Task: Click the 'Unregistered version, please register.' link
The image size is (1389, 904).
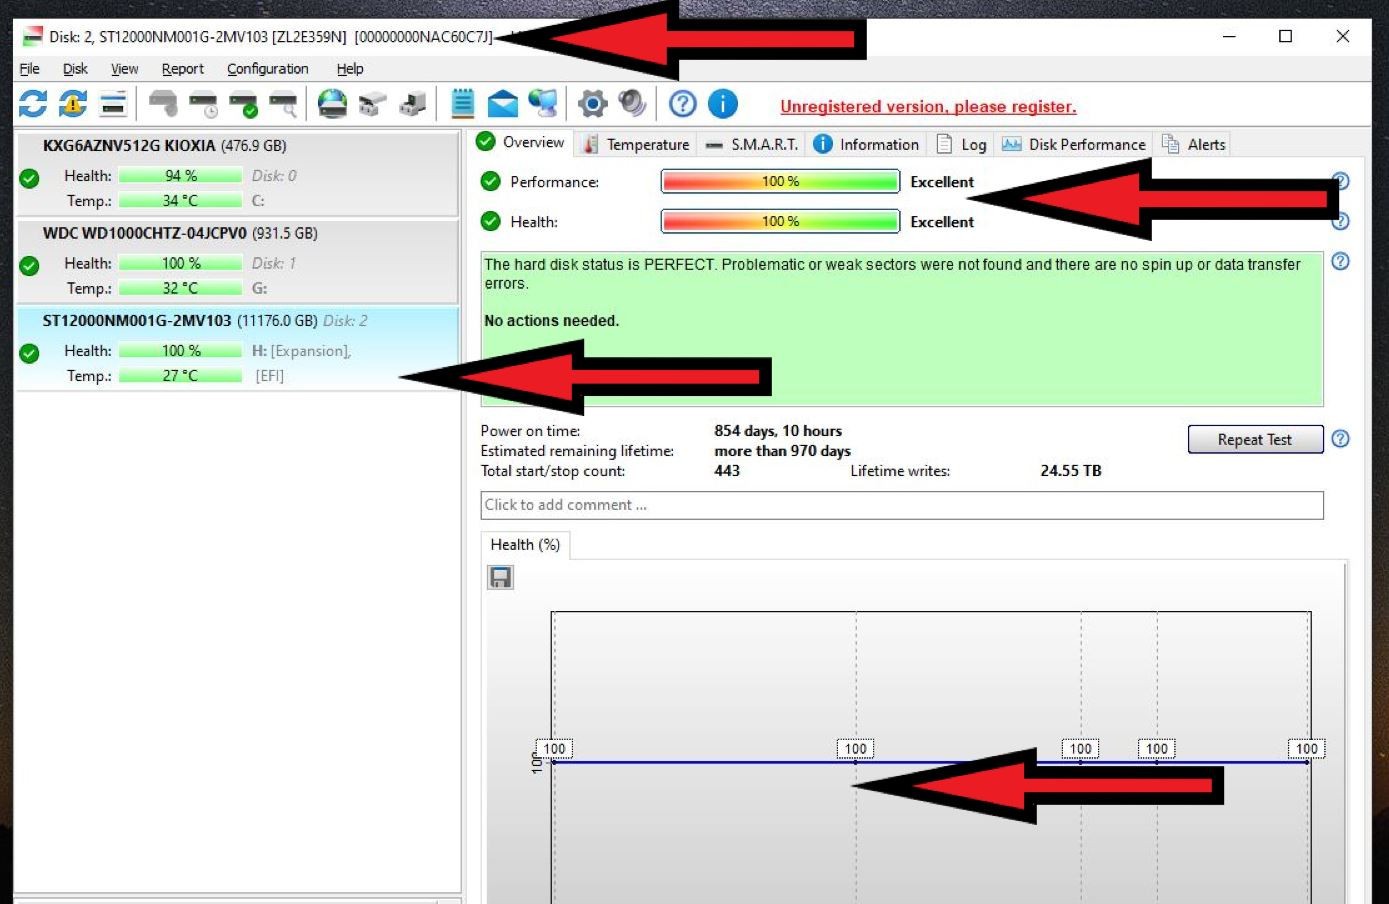Action: click(x=928, y=107)
